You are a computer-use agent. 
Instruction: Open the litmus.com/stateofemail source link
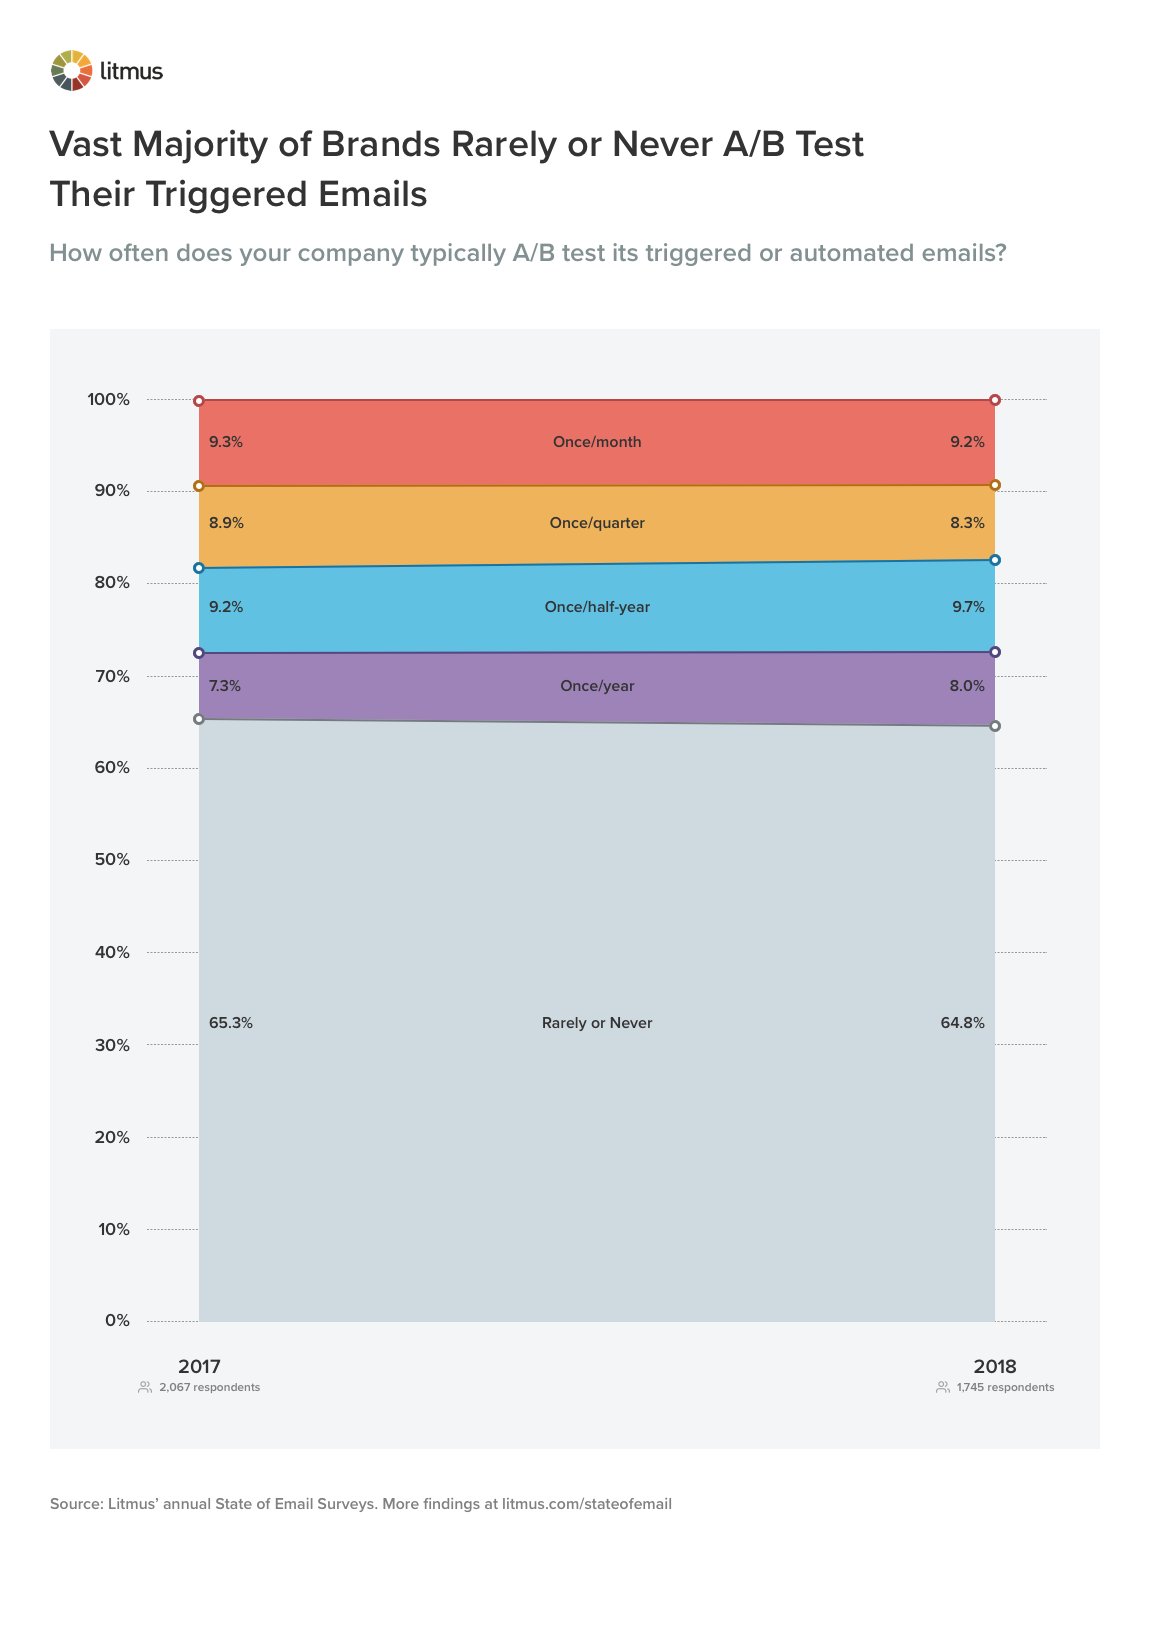tap(587, 1504)
